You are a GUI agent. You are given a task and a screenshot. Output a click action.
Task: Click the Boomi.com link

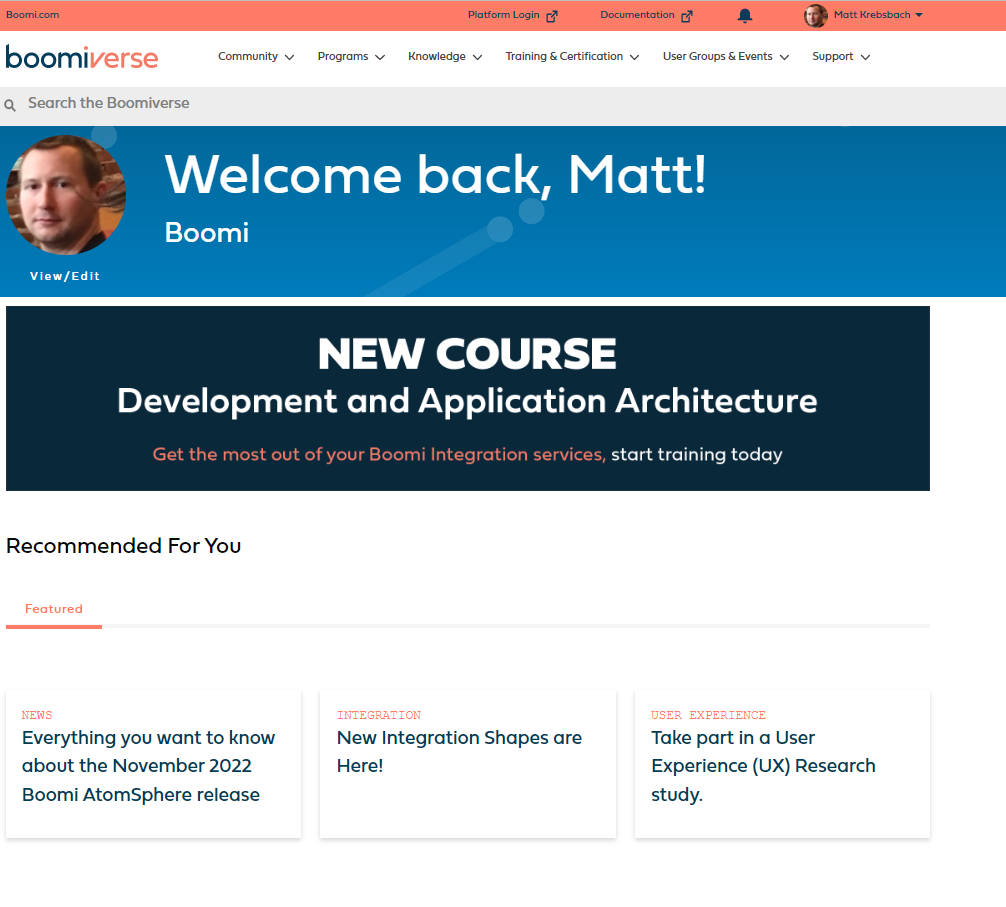click(33, 15)
